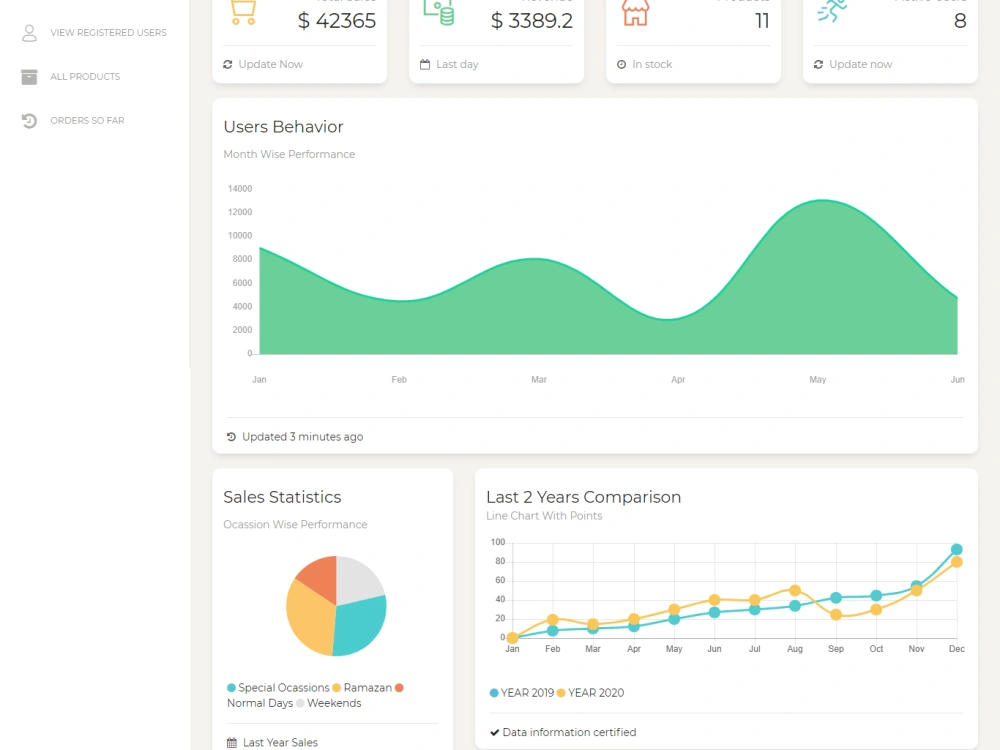Viewport: 1000px width, 750px height.
Task: Click the running person icon on users card
Action: (832, 10)
